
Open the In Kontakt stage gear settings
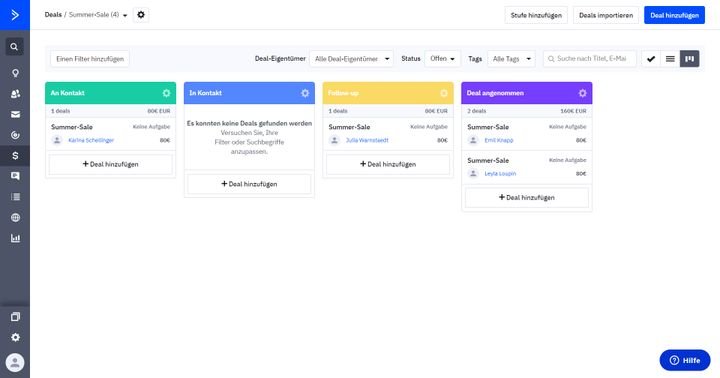[x=305, y=93]
